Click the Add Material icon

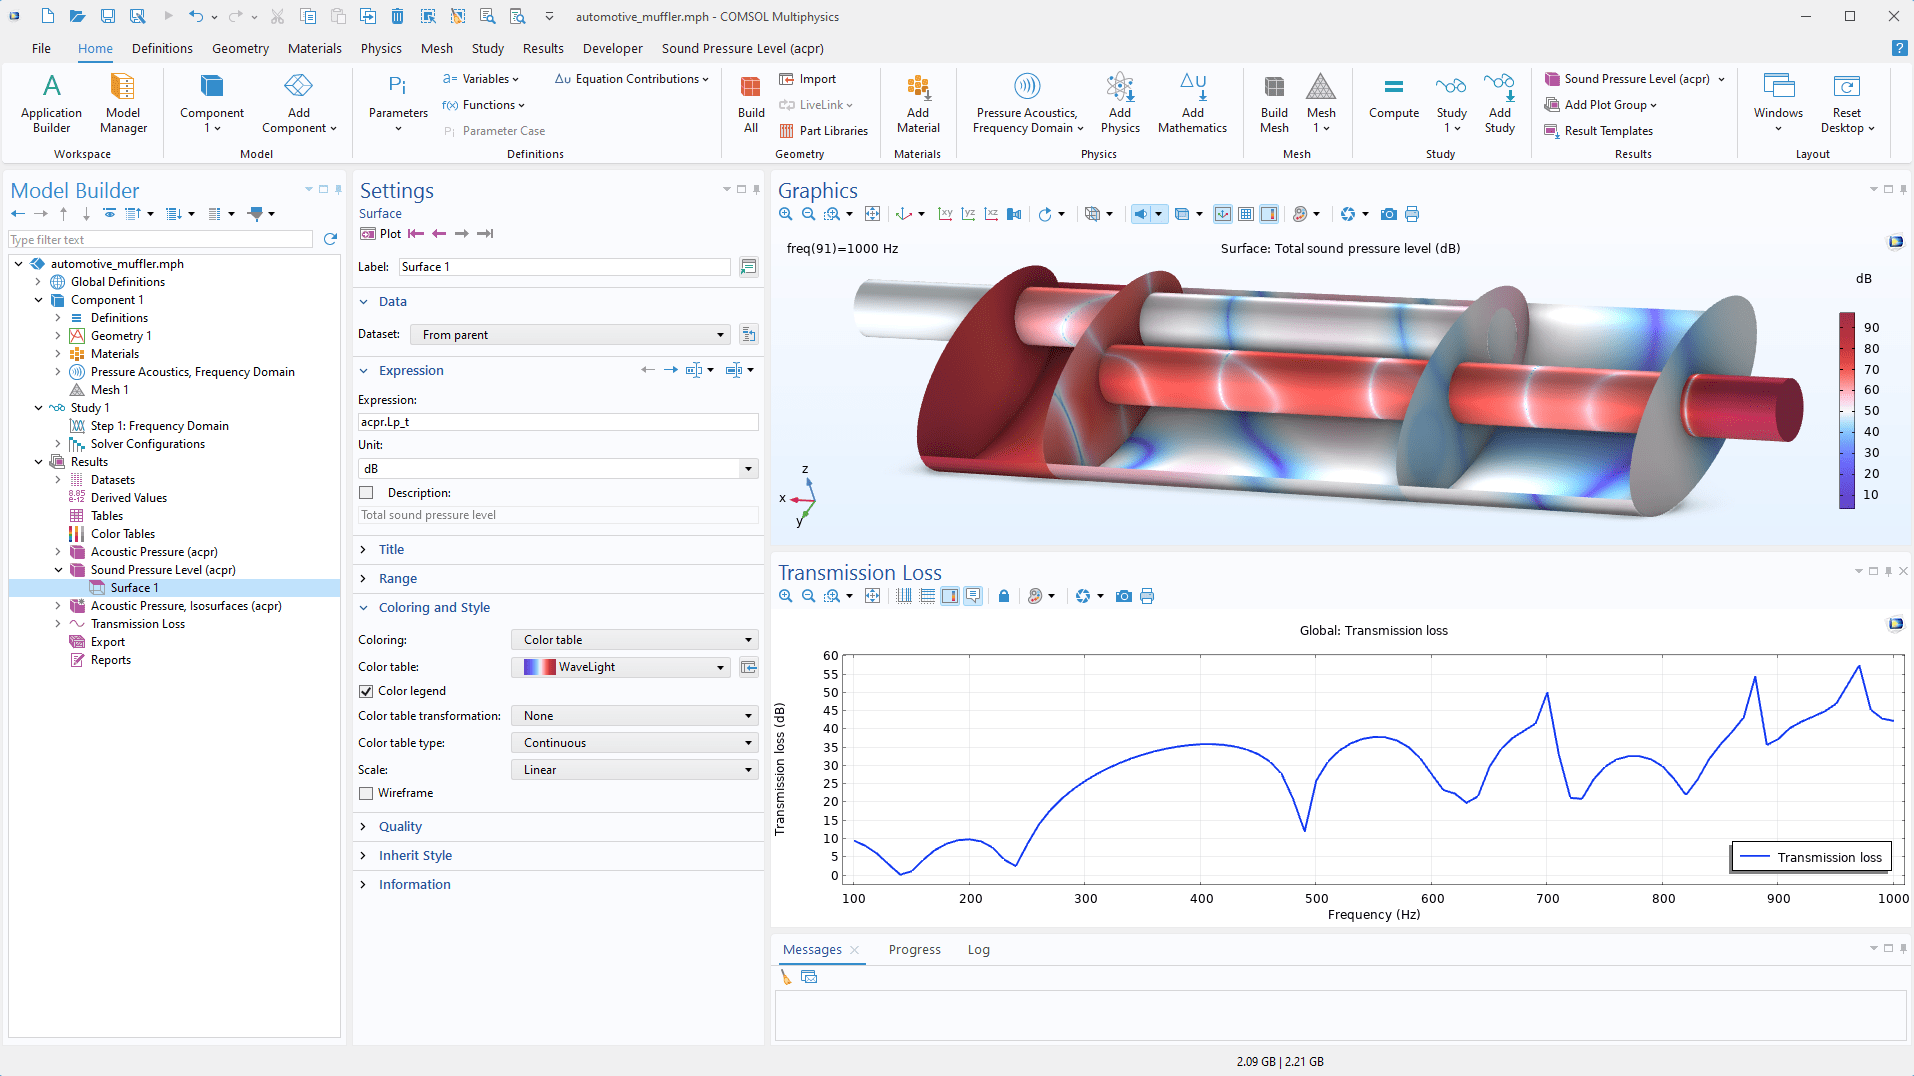[x=918, y=103]
